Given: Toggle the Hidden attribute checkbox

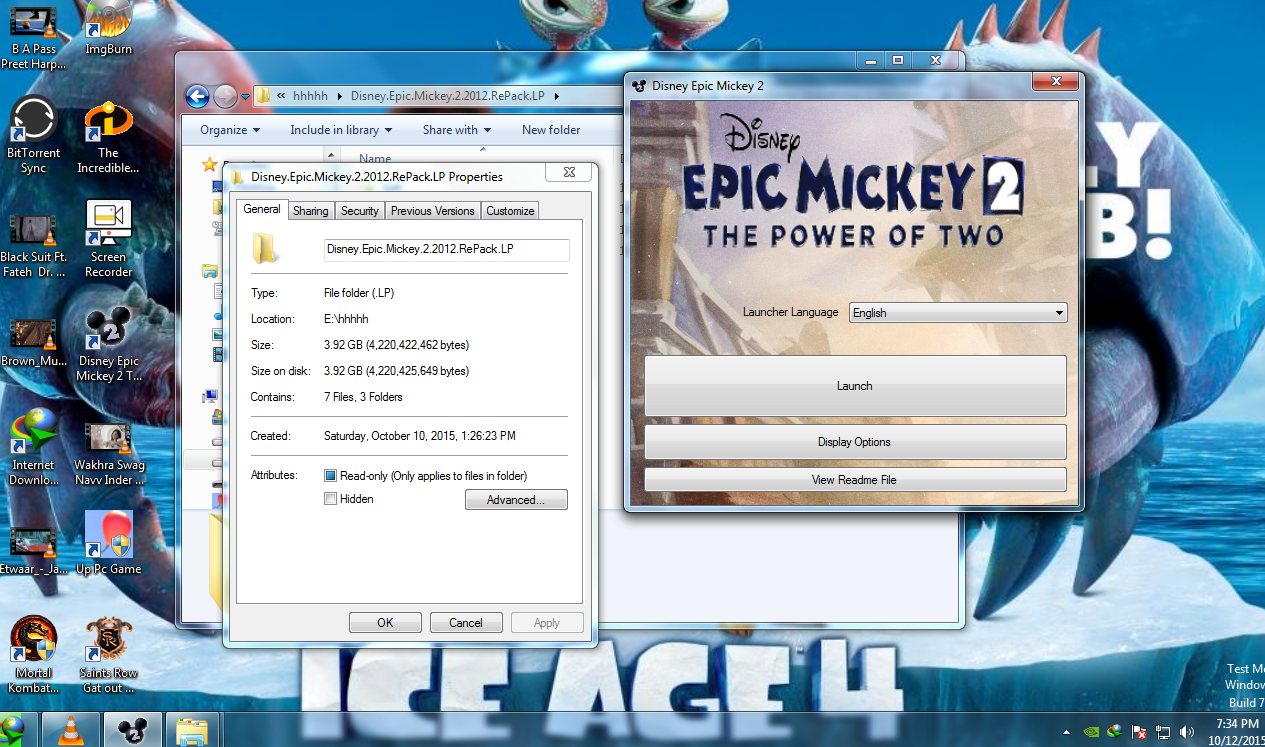Looking at the screenshot, I should pos(331,499).
